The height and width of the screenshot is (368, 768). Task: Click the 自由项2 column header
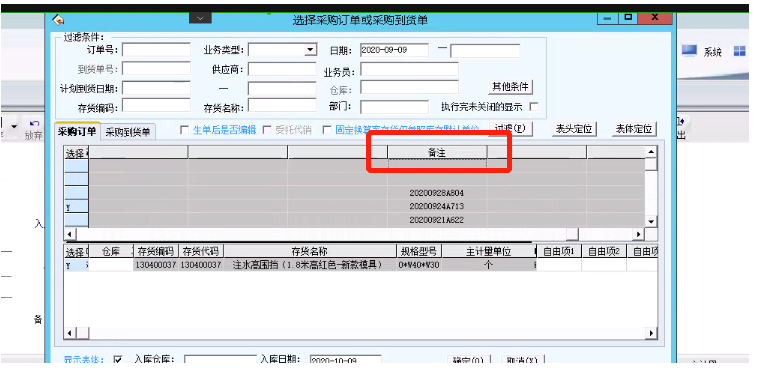click(604, 252)
